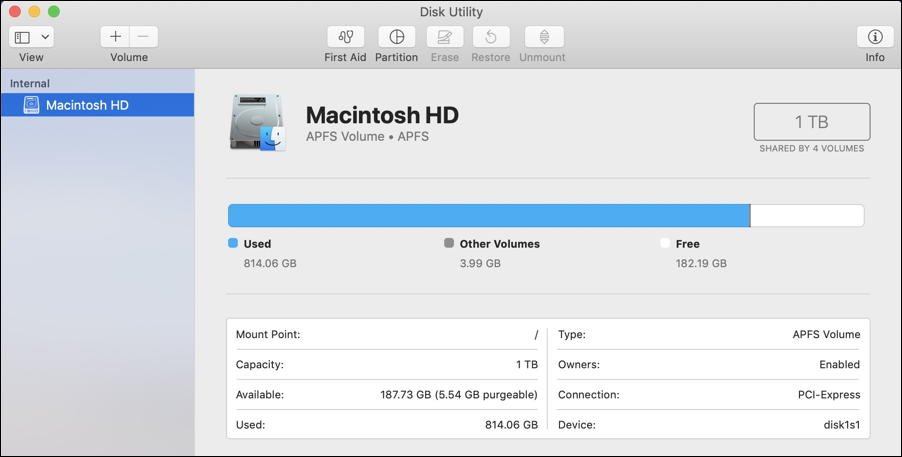The image size is (902, 457).
Task: Click the Capacity row '1 TB' value
Action: click(x=527, y=364)
